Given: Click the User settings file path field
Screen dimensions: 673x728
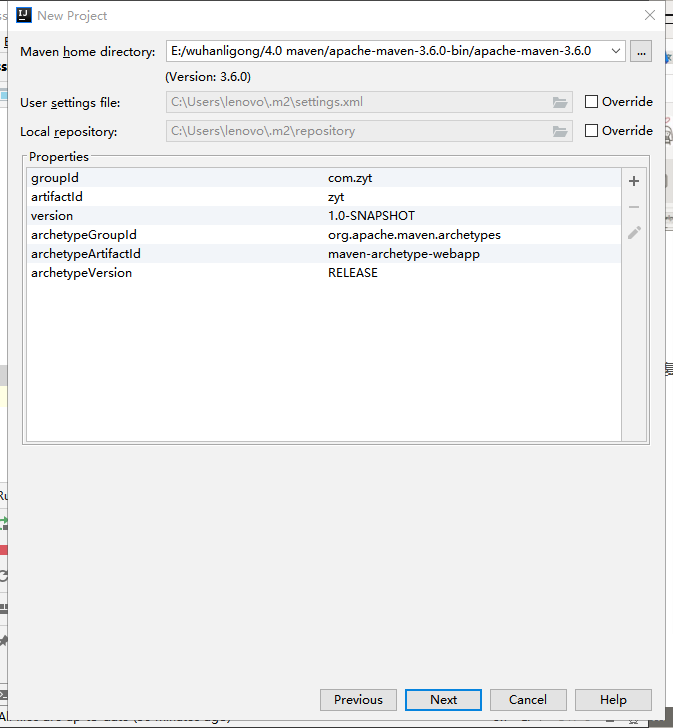Looking at the screenshot, I should (x=369, y=102).
